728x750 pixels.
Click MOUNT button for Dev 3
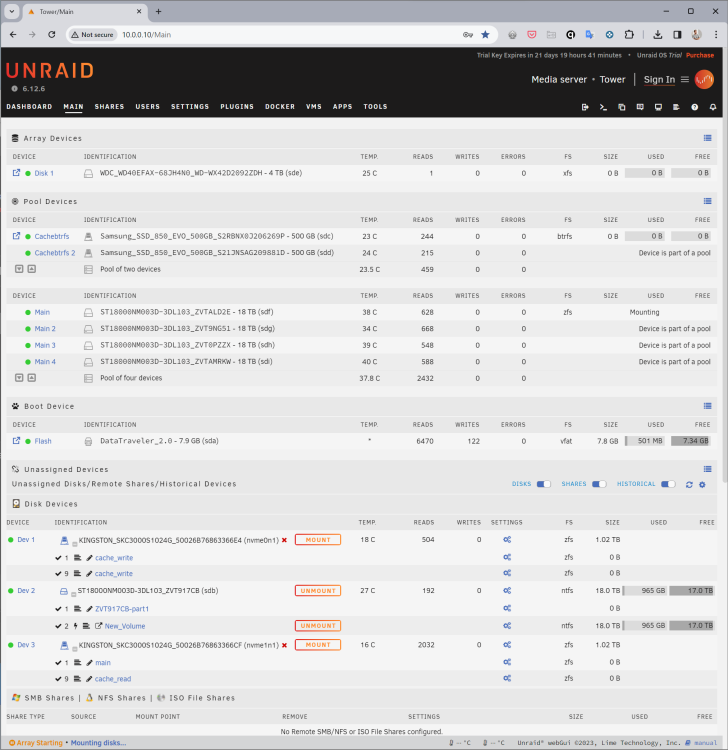pyautogui.click(x=318, y=645)
